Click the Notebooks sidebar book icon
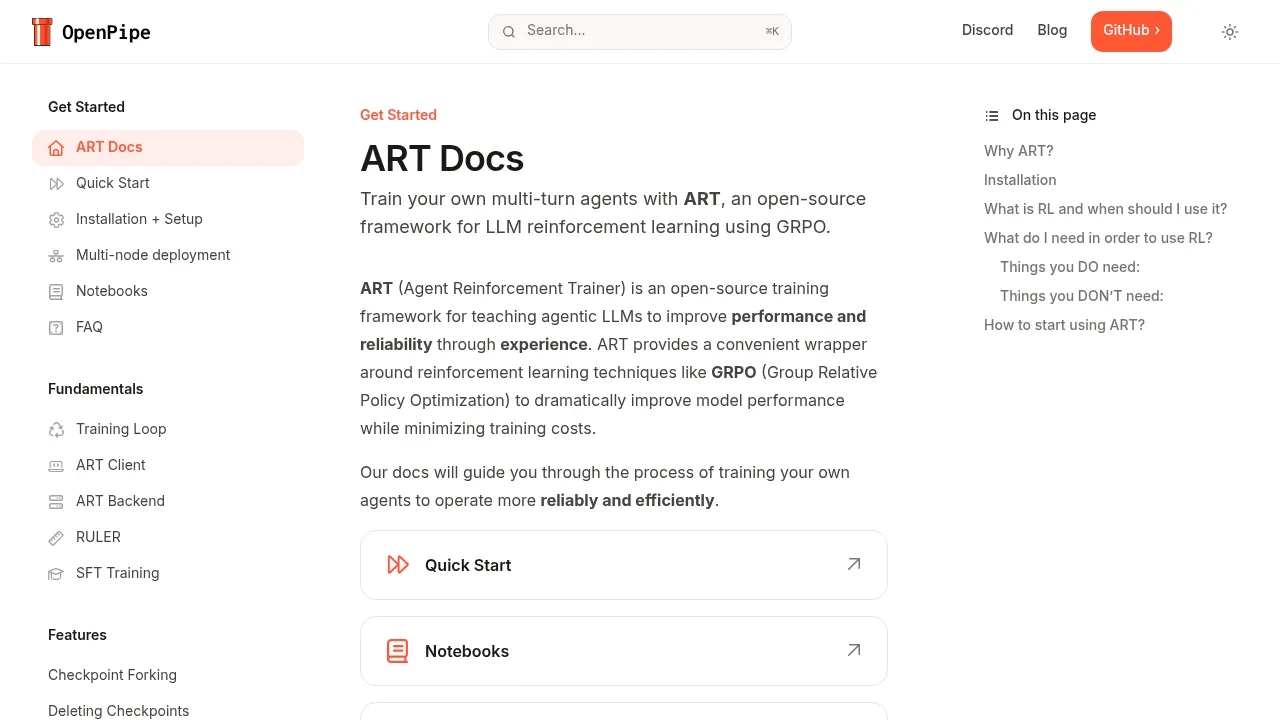 coord(56,292)
